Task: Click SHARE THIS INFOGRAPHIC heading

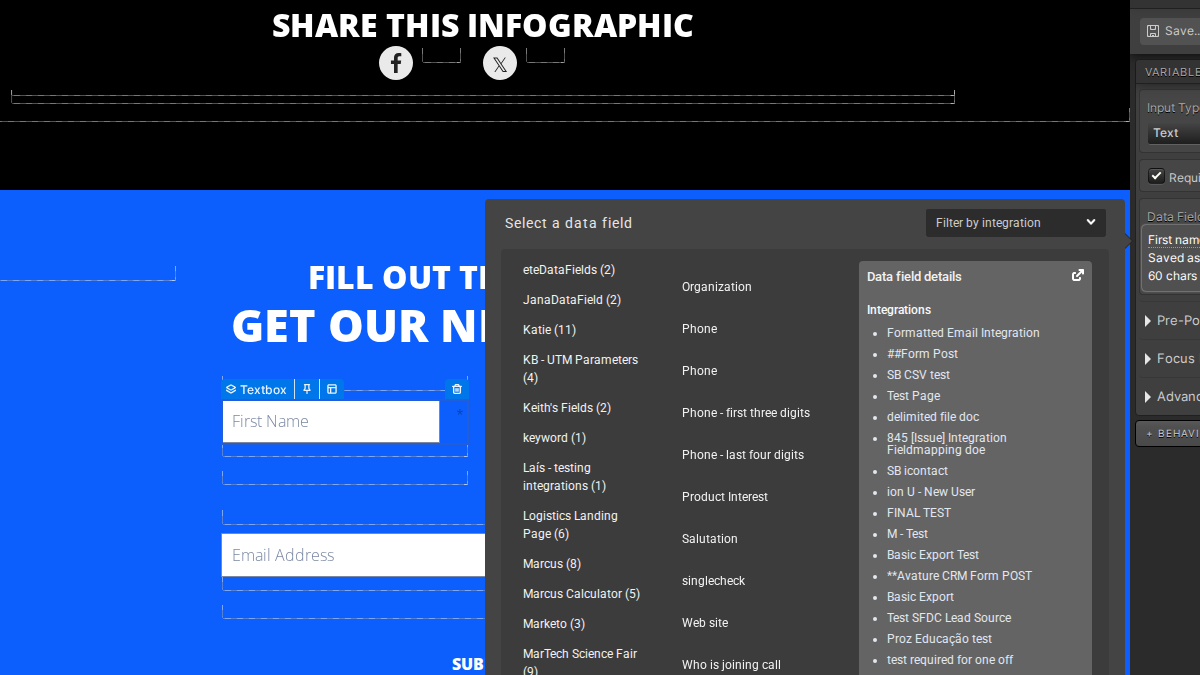Action: click(x=483, y=25)
